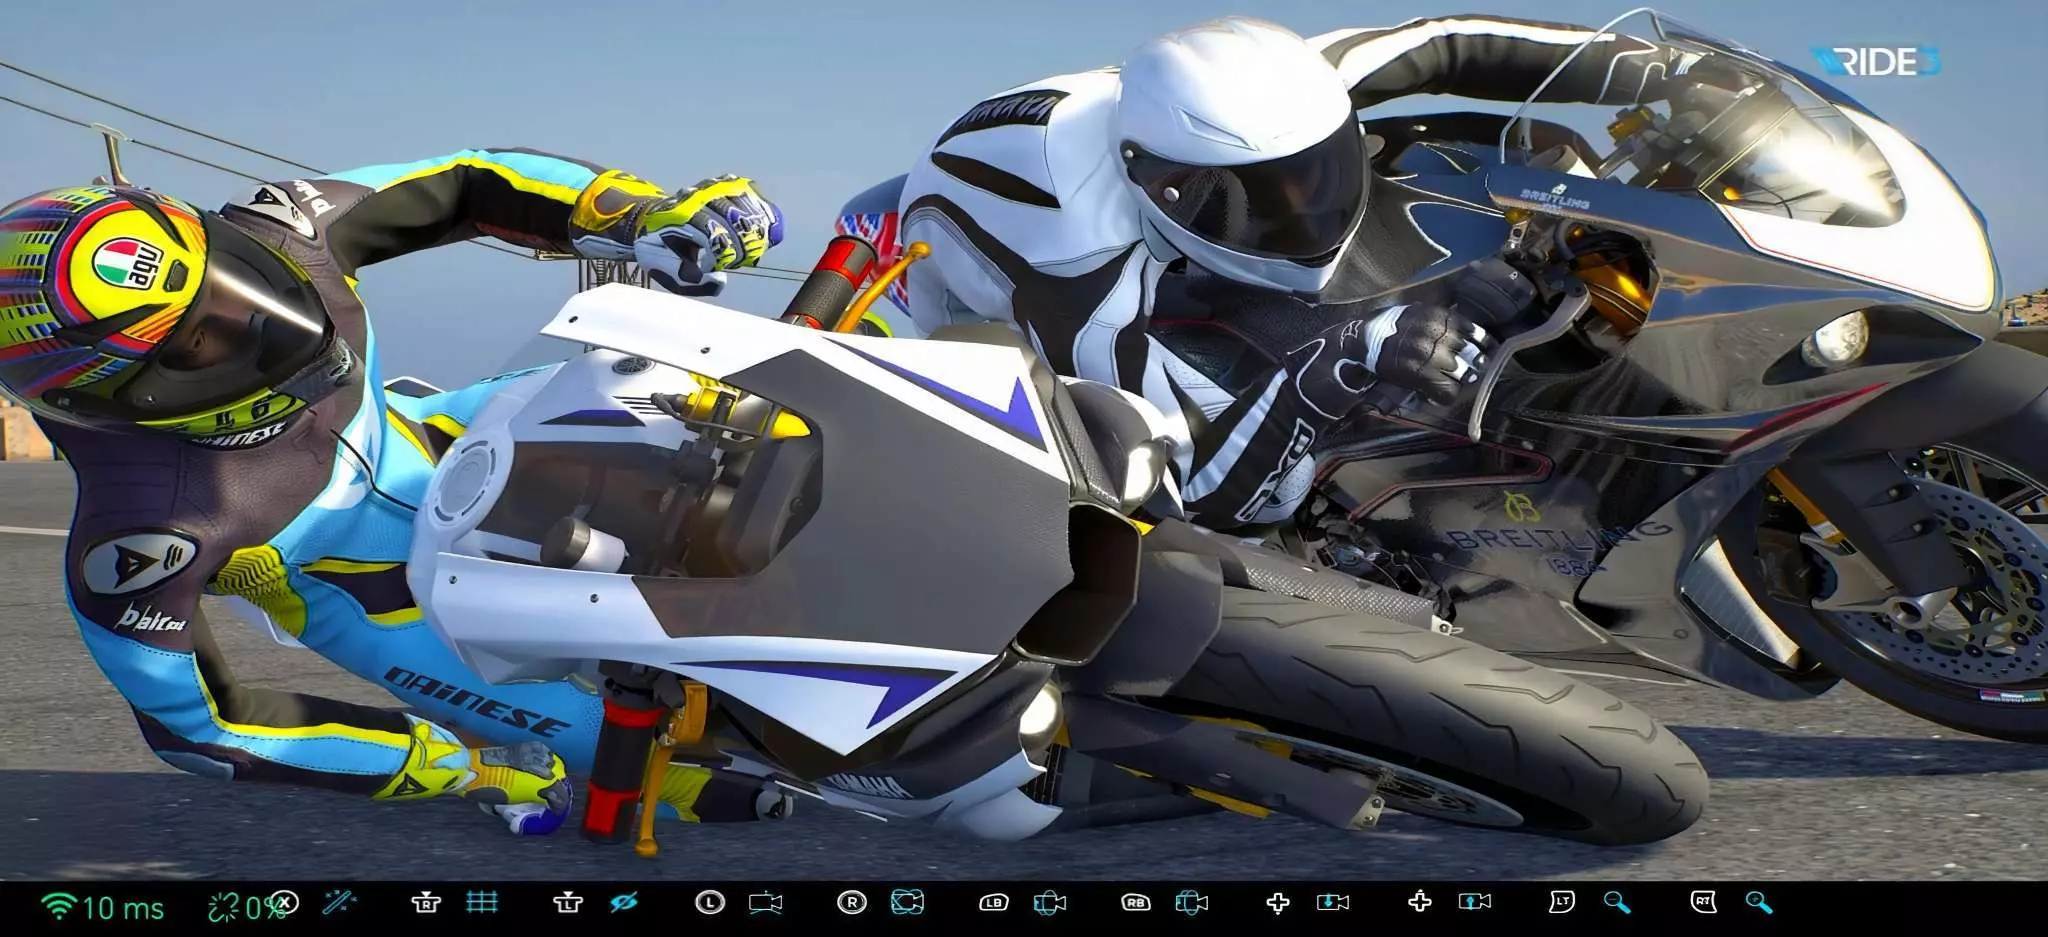
Task: Click the green Wi-Fi signal icon
Action: click(59, 906)
